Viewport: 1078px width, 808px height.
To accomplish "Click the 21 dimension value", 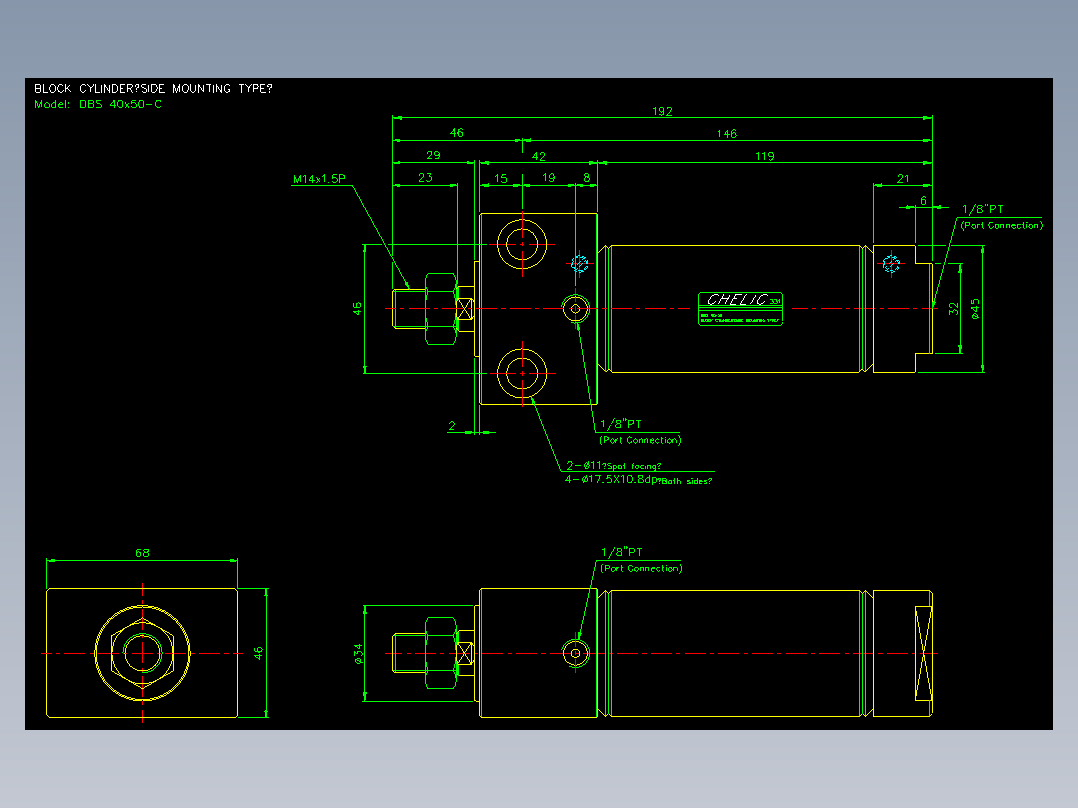I will click(x=903, y=179).
